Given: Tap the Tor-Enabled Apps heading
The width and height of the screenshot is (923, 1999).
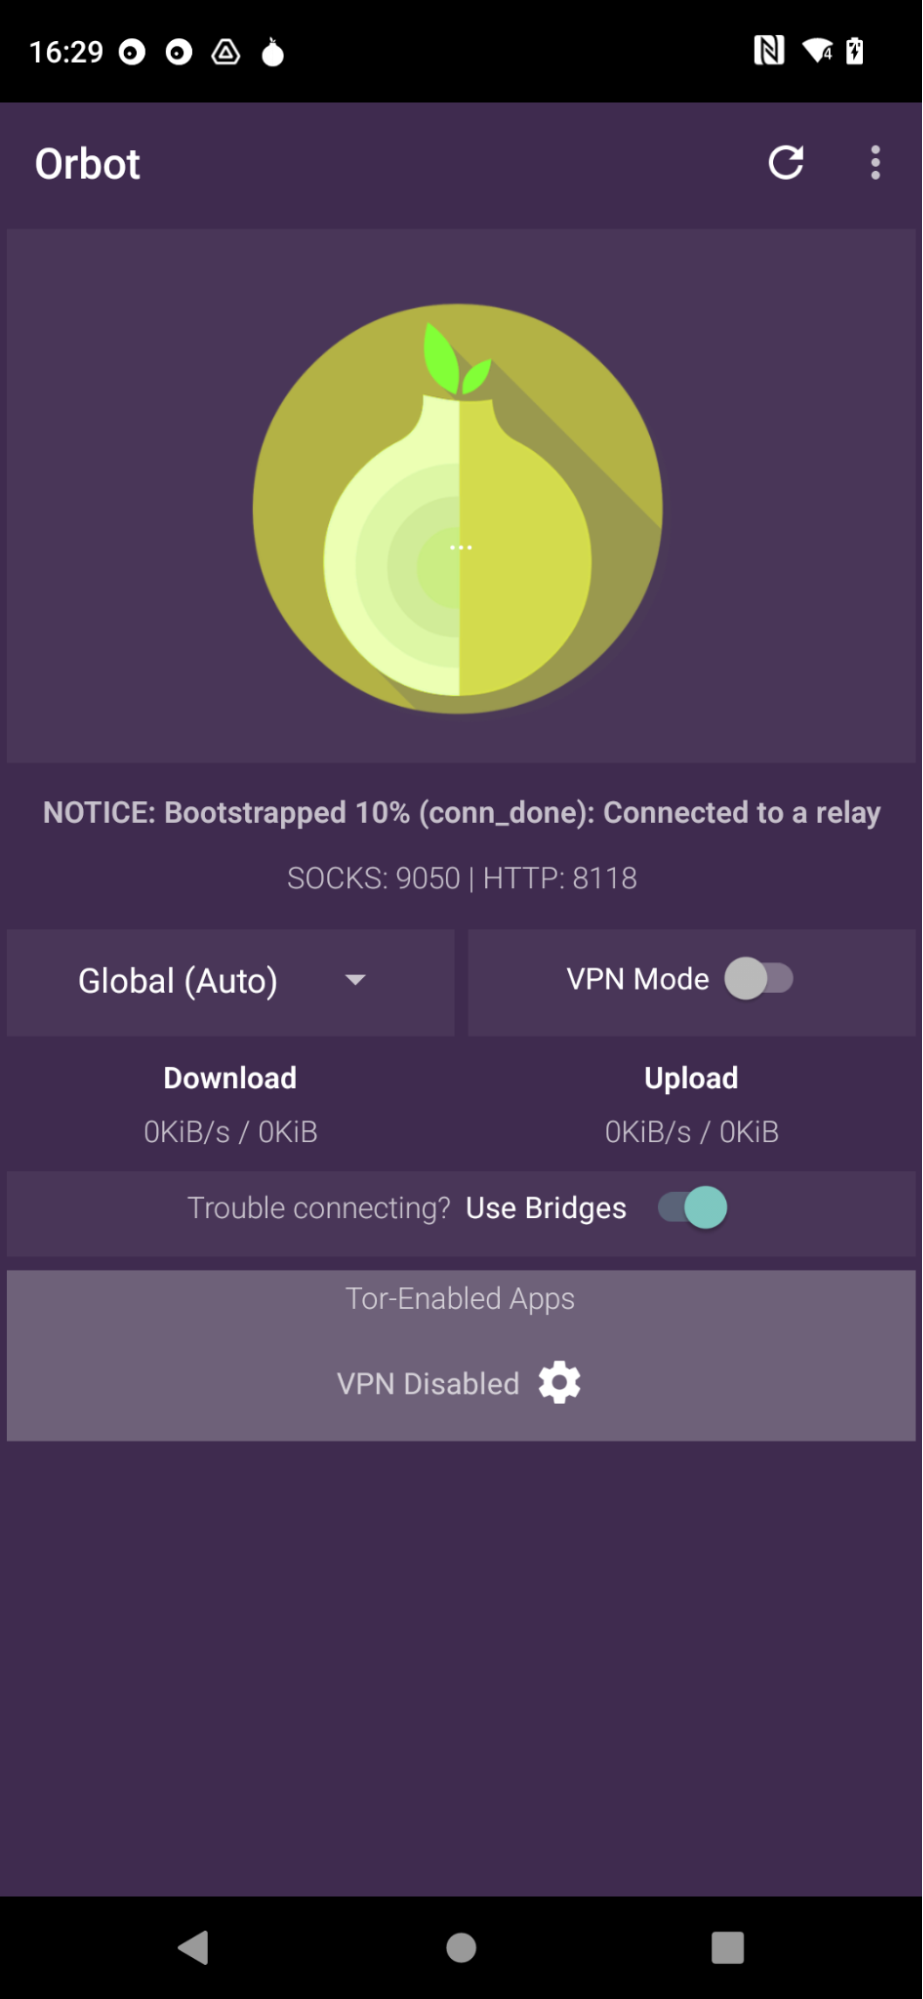Looking at the screenshot, I should pyautogui.click(x=460, y=1298).
